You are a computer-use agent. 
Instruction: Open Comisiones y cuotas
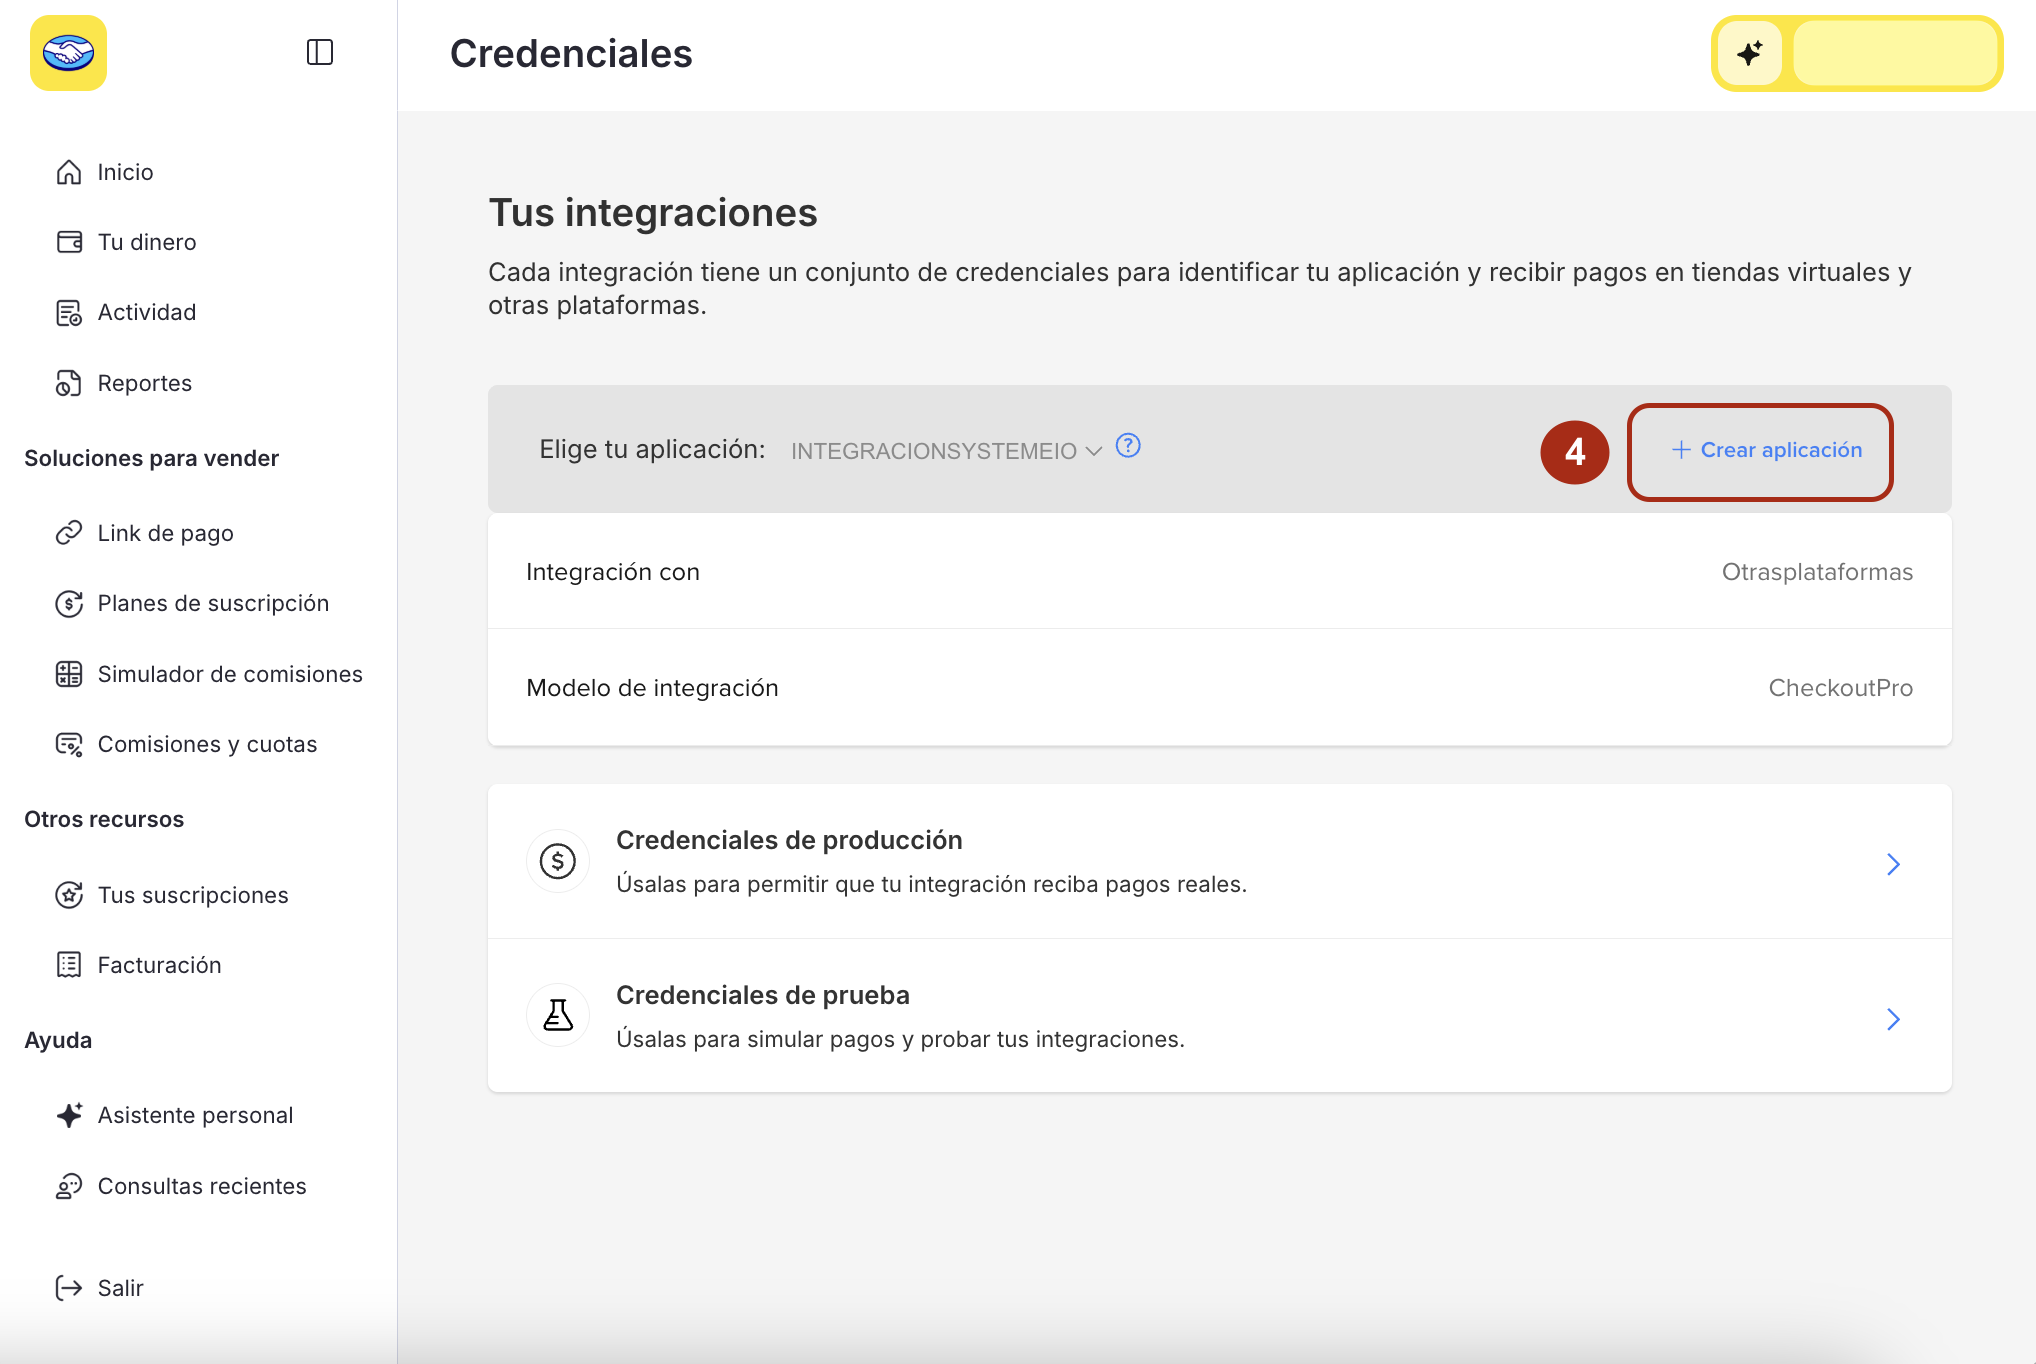tap(207, 744)
